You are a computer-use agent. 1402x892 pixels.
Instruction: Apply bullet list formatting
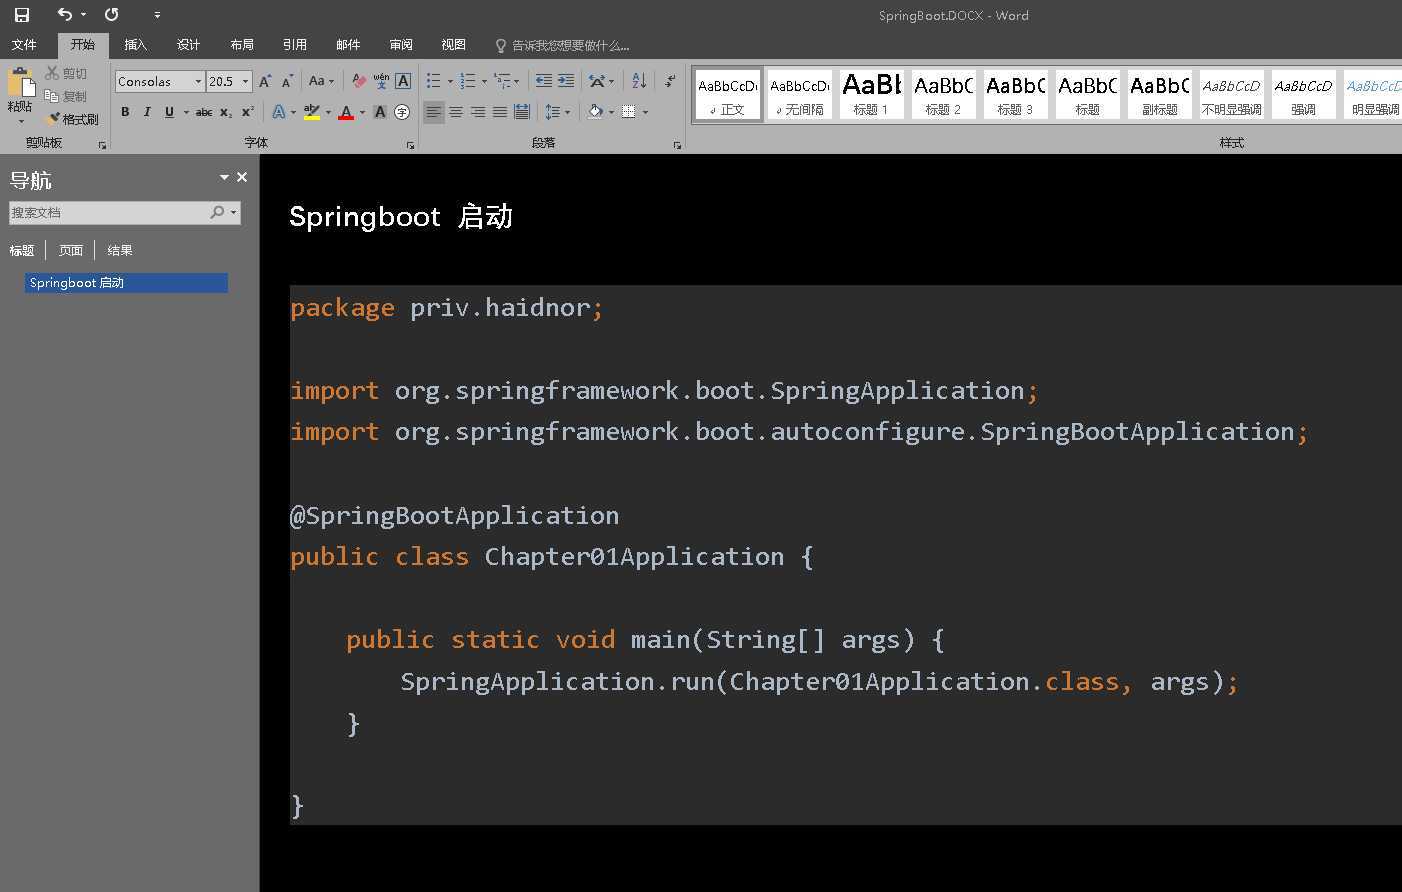click(434, 82)
